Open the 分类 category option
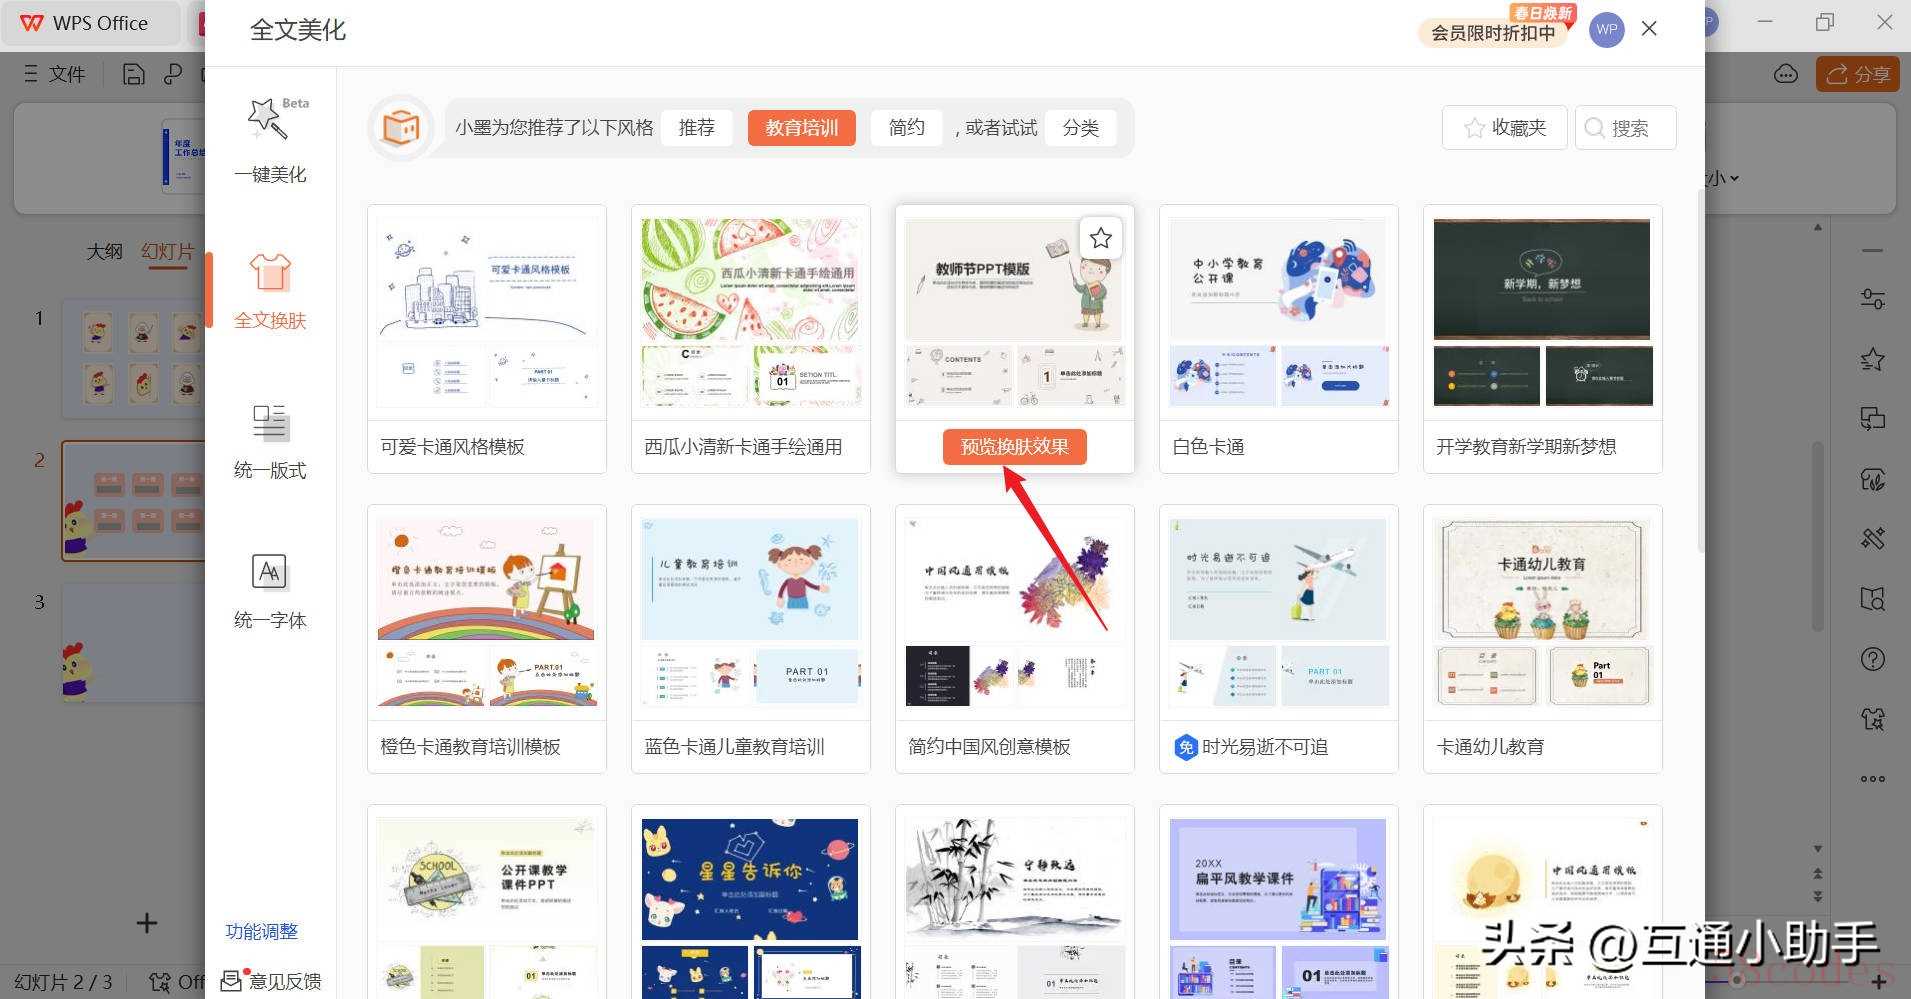Viewport: 1911px width, 999px height. (x=1081, y=128)
